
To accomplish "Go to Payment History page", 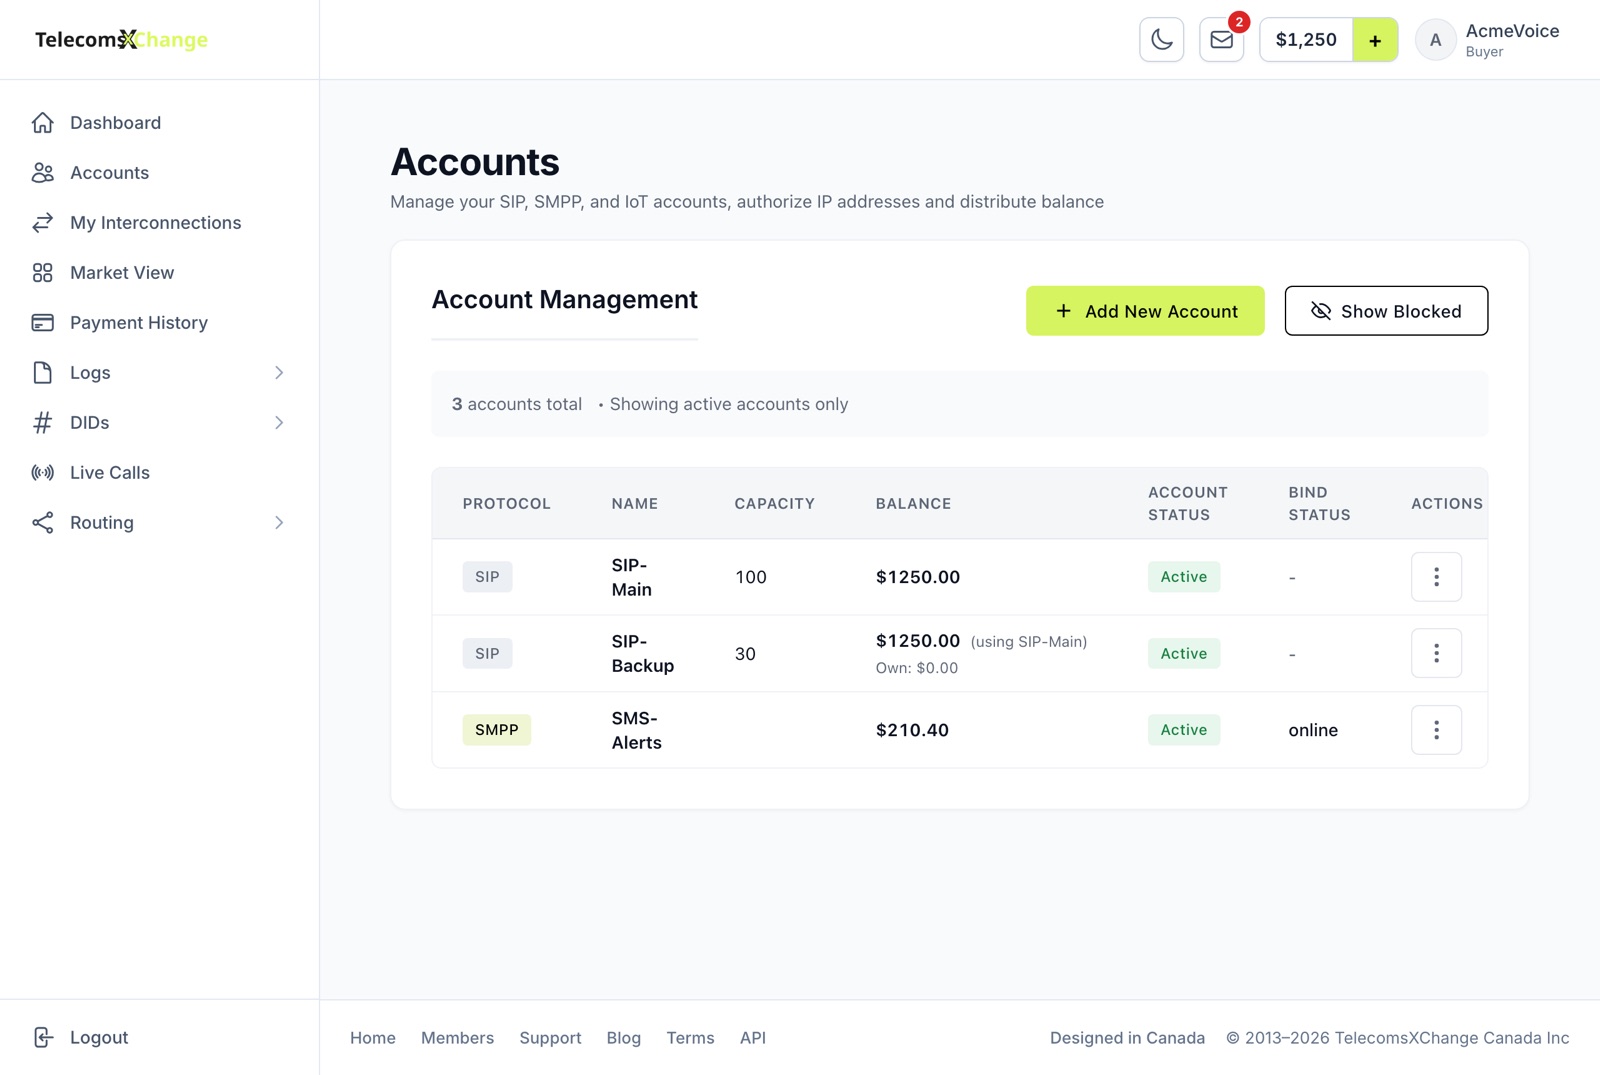I will click(x=139, y=323).
